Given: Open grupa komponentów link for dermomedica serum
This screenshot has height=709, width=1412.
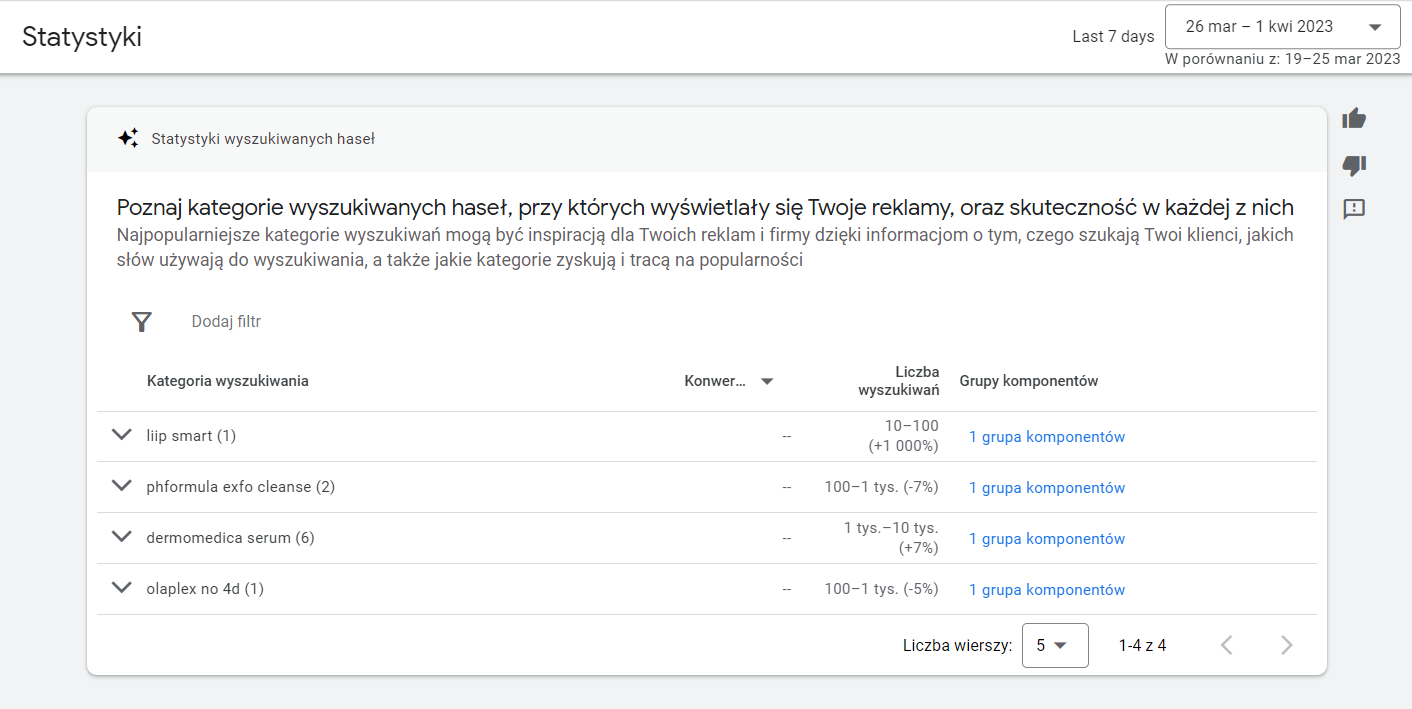Looking at the screenshot, I should point(1047,539).
